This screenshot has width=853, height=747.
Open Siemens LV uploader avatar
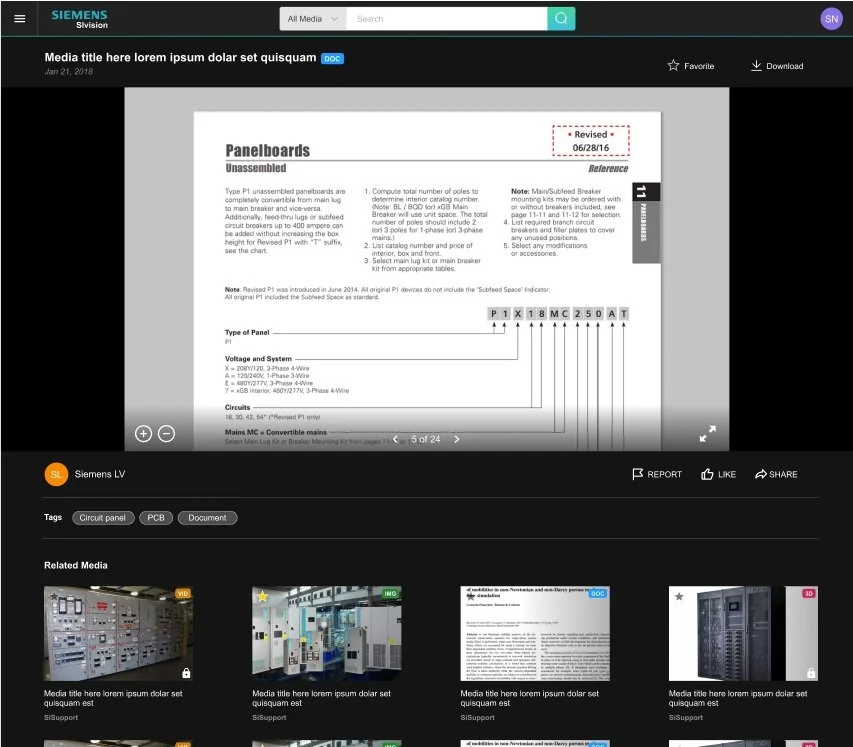coord(56,474)
